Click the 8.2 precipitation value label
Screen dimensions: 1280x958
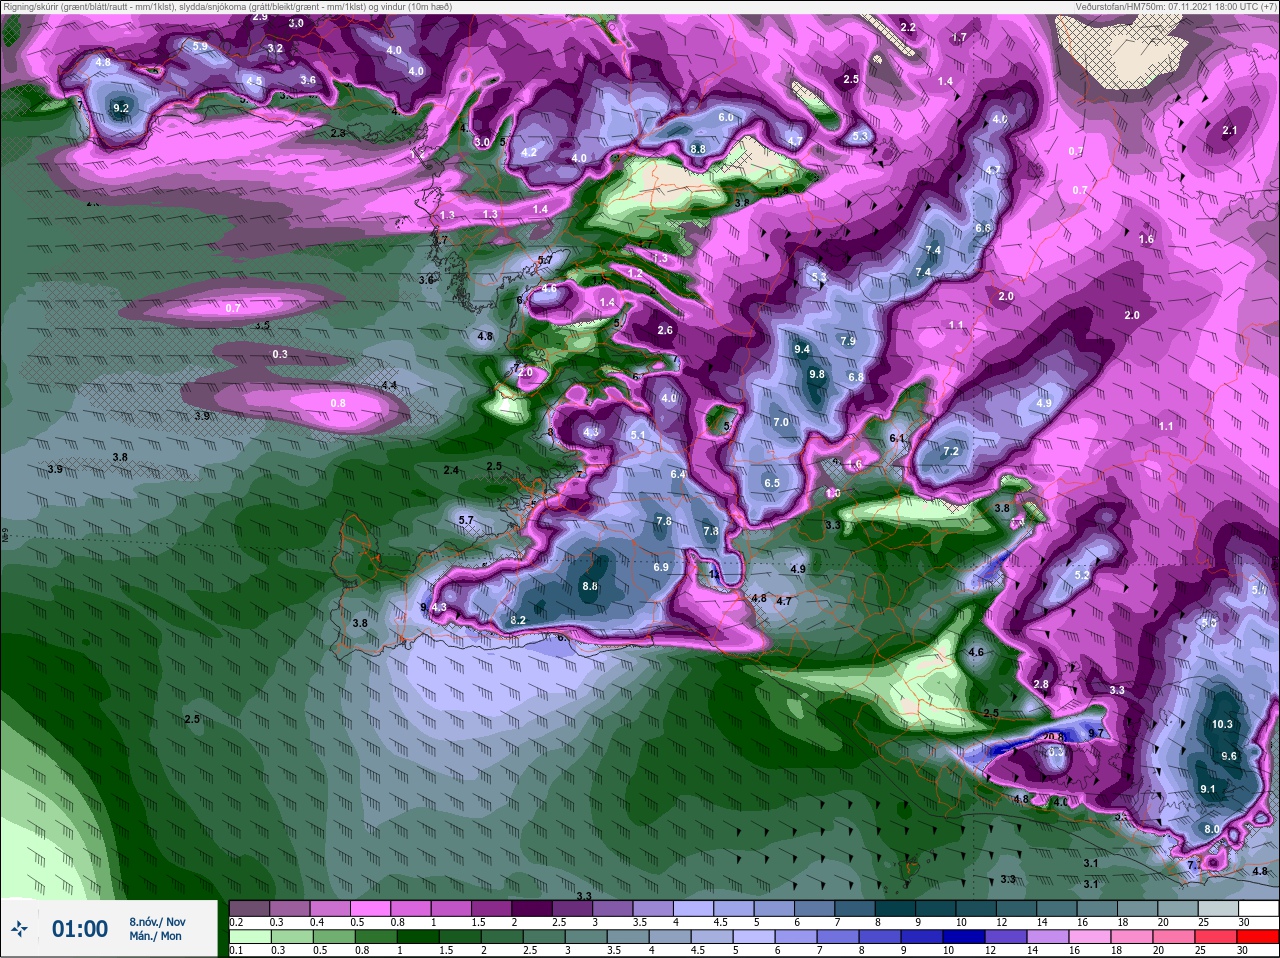[x=518, y=620]
